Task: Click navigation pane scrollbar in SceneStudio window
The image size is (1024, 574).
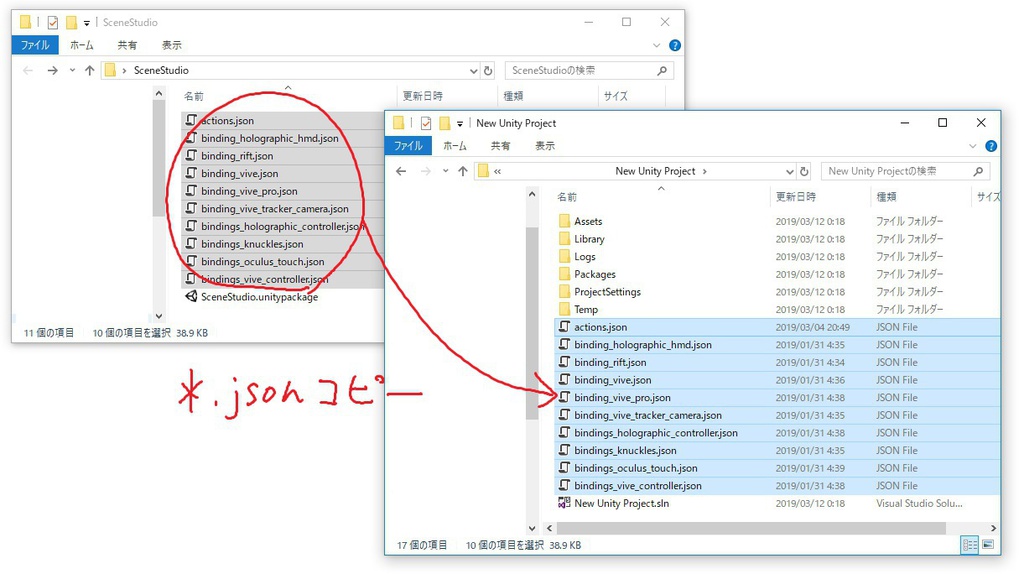Action: point(159,159)
